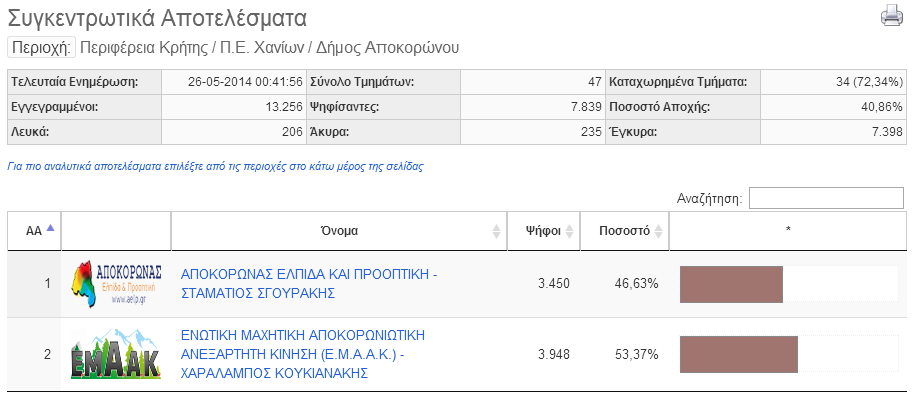
Task: Click the Ποσοστό column header
Action: point(625,231)
